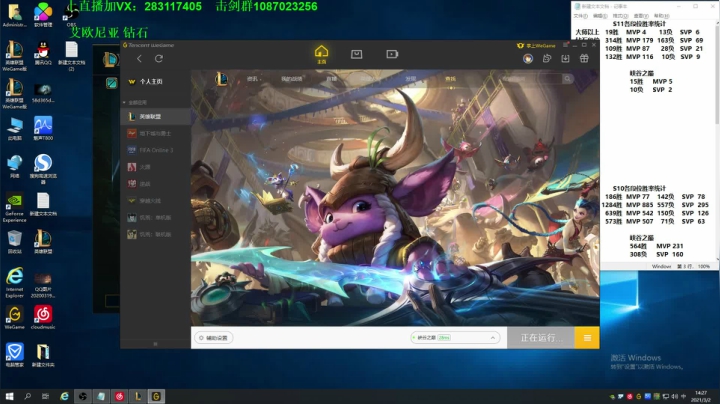This screenshot has width=720, height=404.
Task: Select 饥荒：单机版 in the game list
Action: point(155,218)
